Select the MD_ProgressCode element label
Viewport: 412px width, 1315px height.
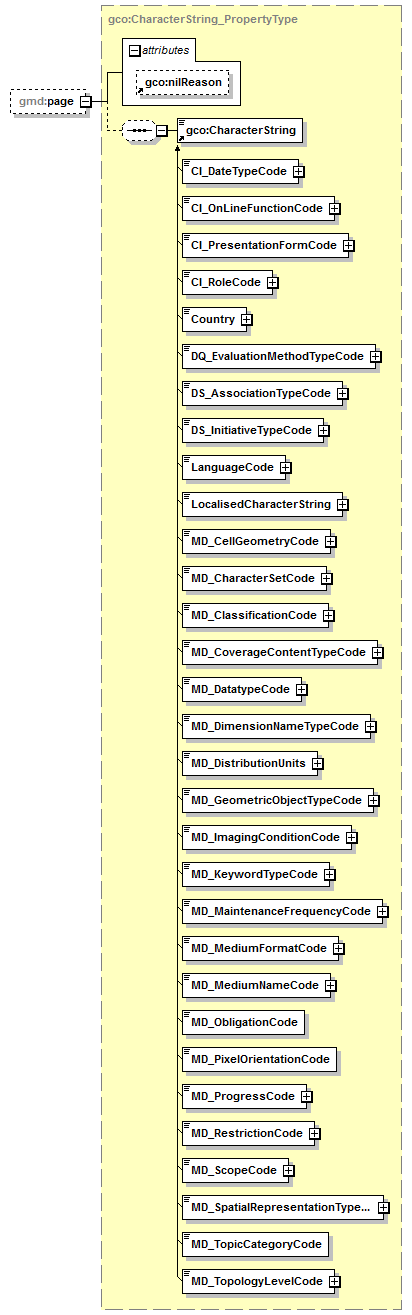point(243,1096)
